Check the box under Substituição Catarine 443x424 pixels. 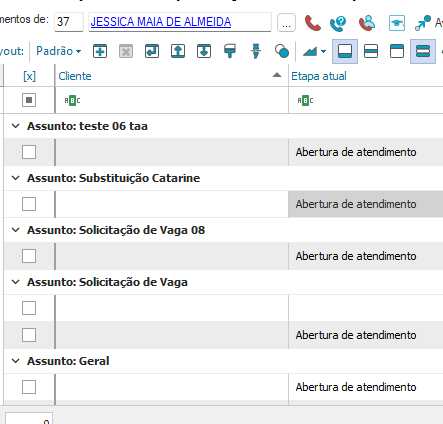pos(29,204)
